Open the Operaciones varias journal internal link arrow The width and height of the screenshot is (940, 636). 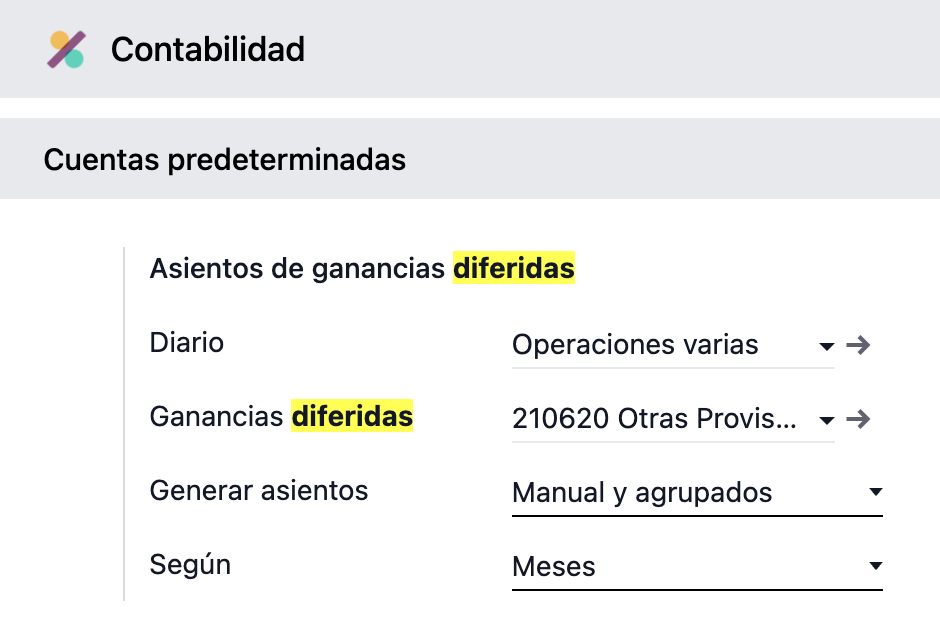tap(858, 344)
